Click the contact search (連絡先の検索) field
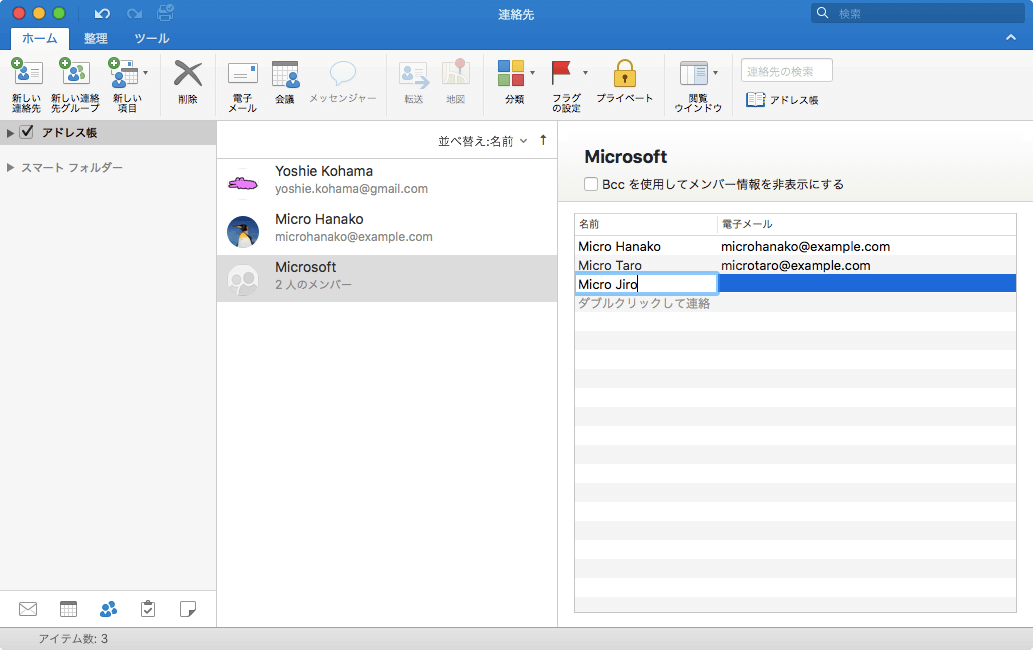1033x650 pixels. click(x=787, y=70)
